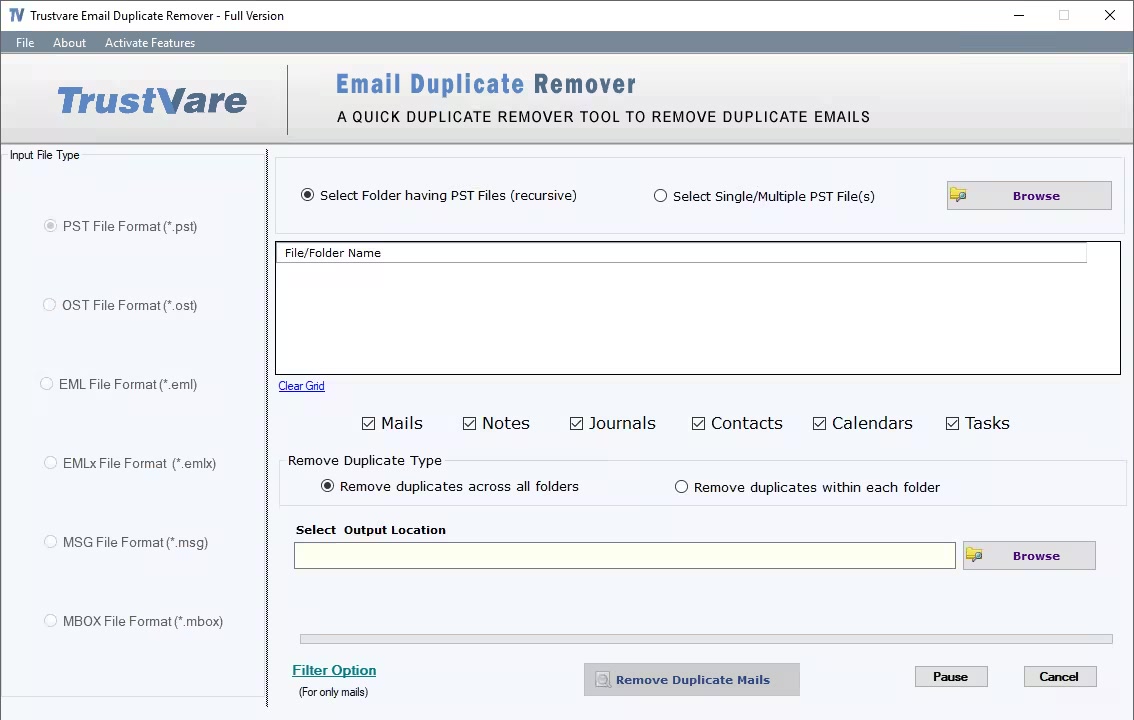Click the Clear Grid link
The width and height of the screenshot is (1134, 720).
click(302, 386)
